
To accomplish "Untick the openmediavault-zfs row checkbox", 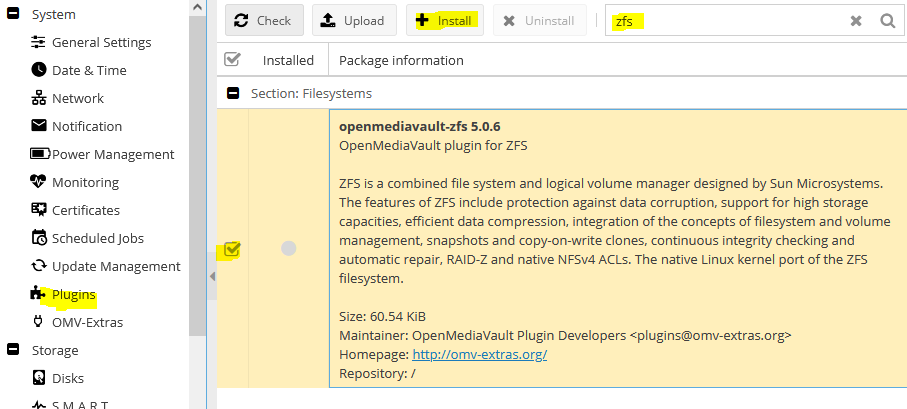I will click(232, 249).
